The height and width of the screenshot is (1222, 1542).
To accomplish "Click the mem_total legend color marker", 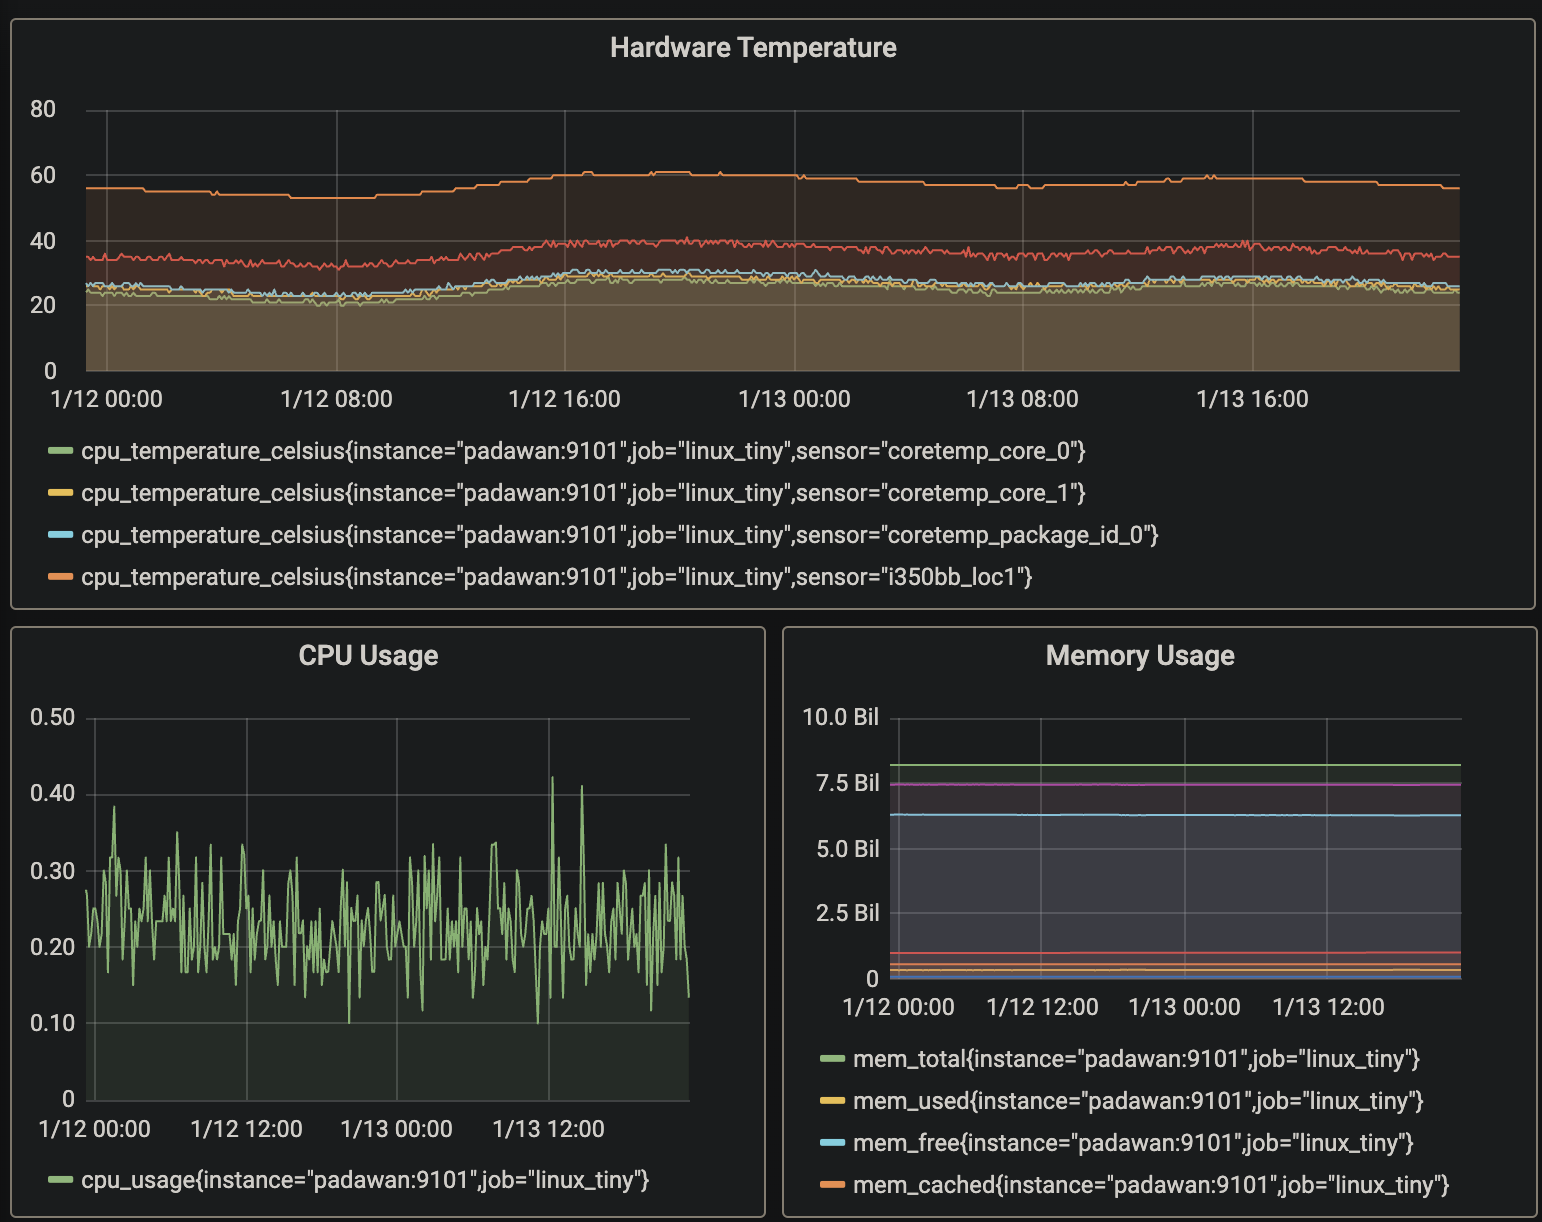I will pyautogui.click(x=831, y=1059).
